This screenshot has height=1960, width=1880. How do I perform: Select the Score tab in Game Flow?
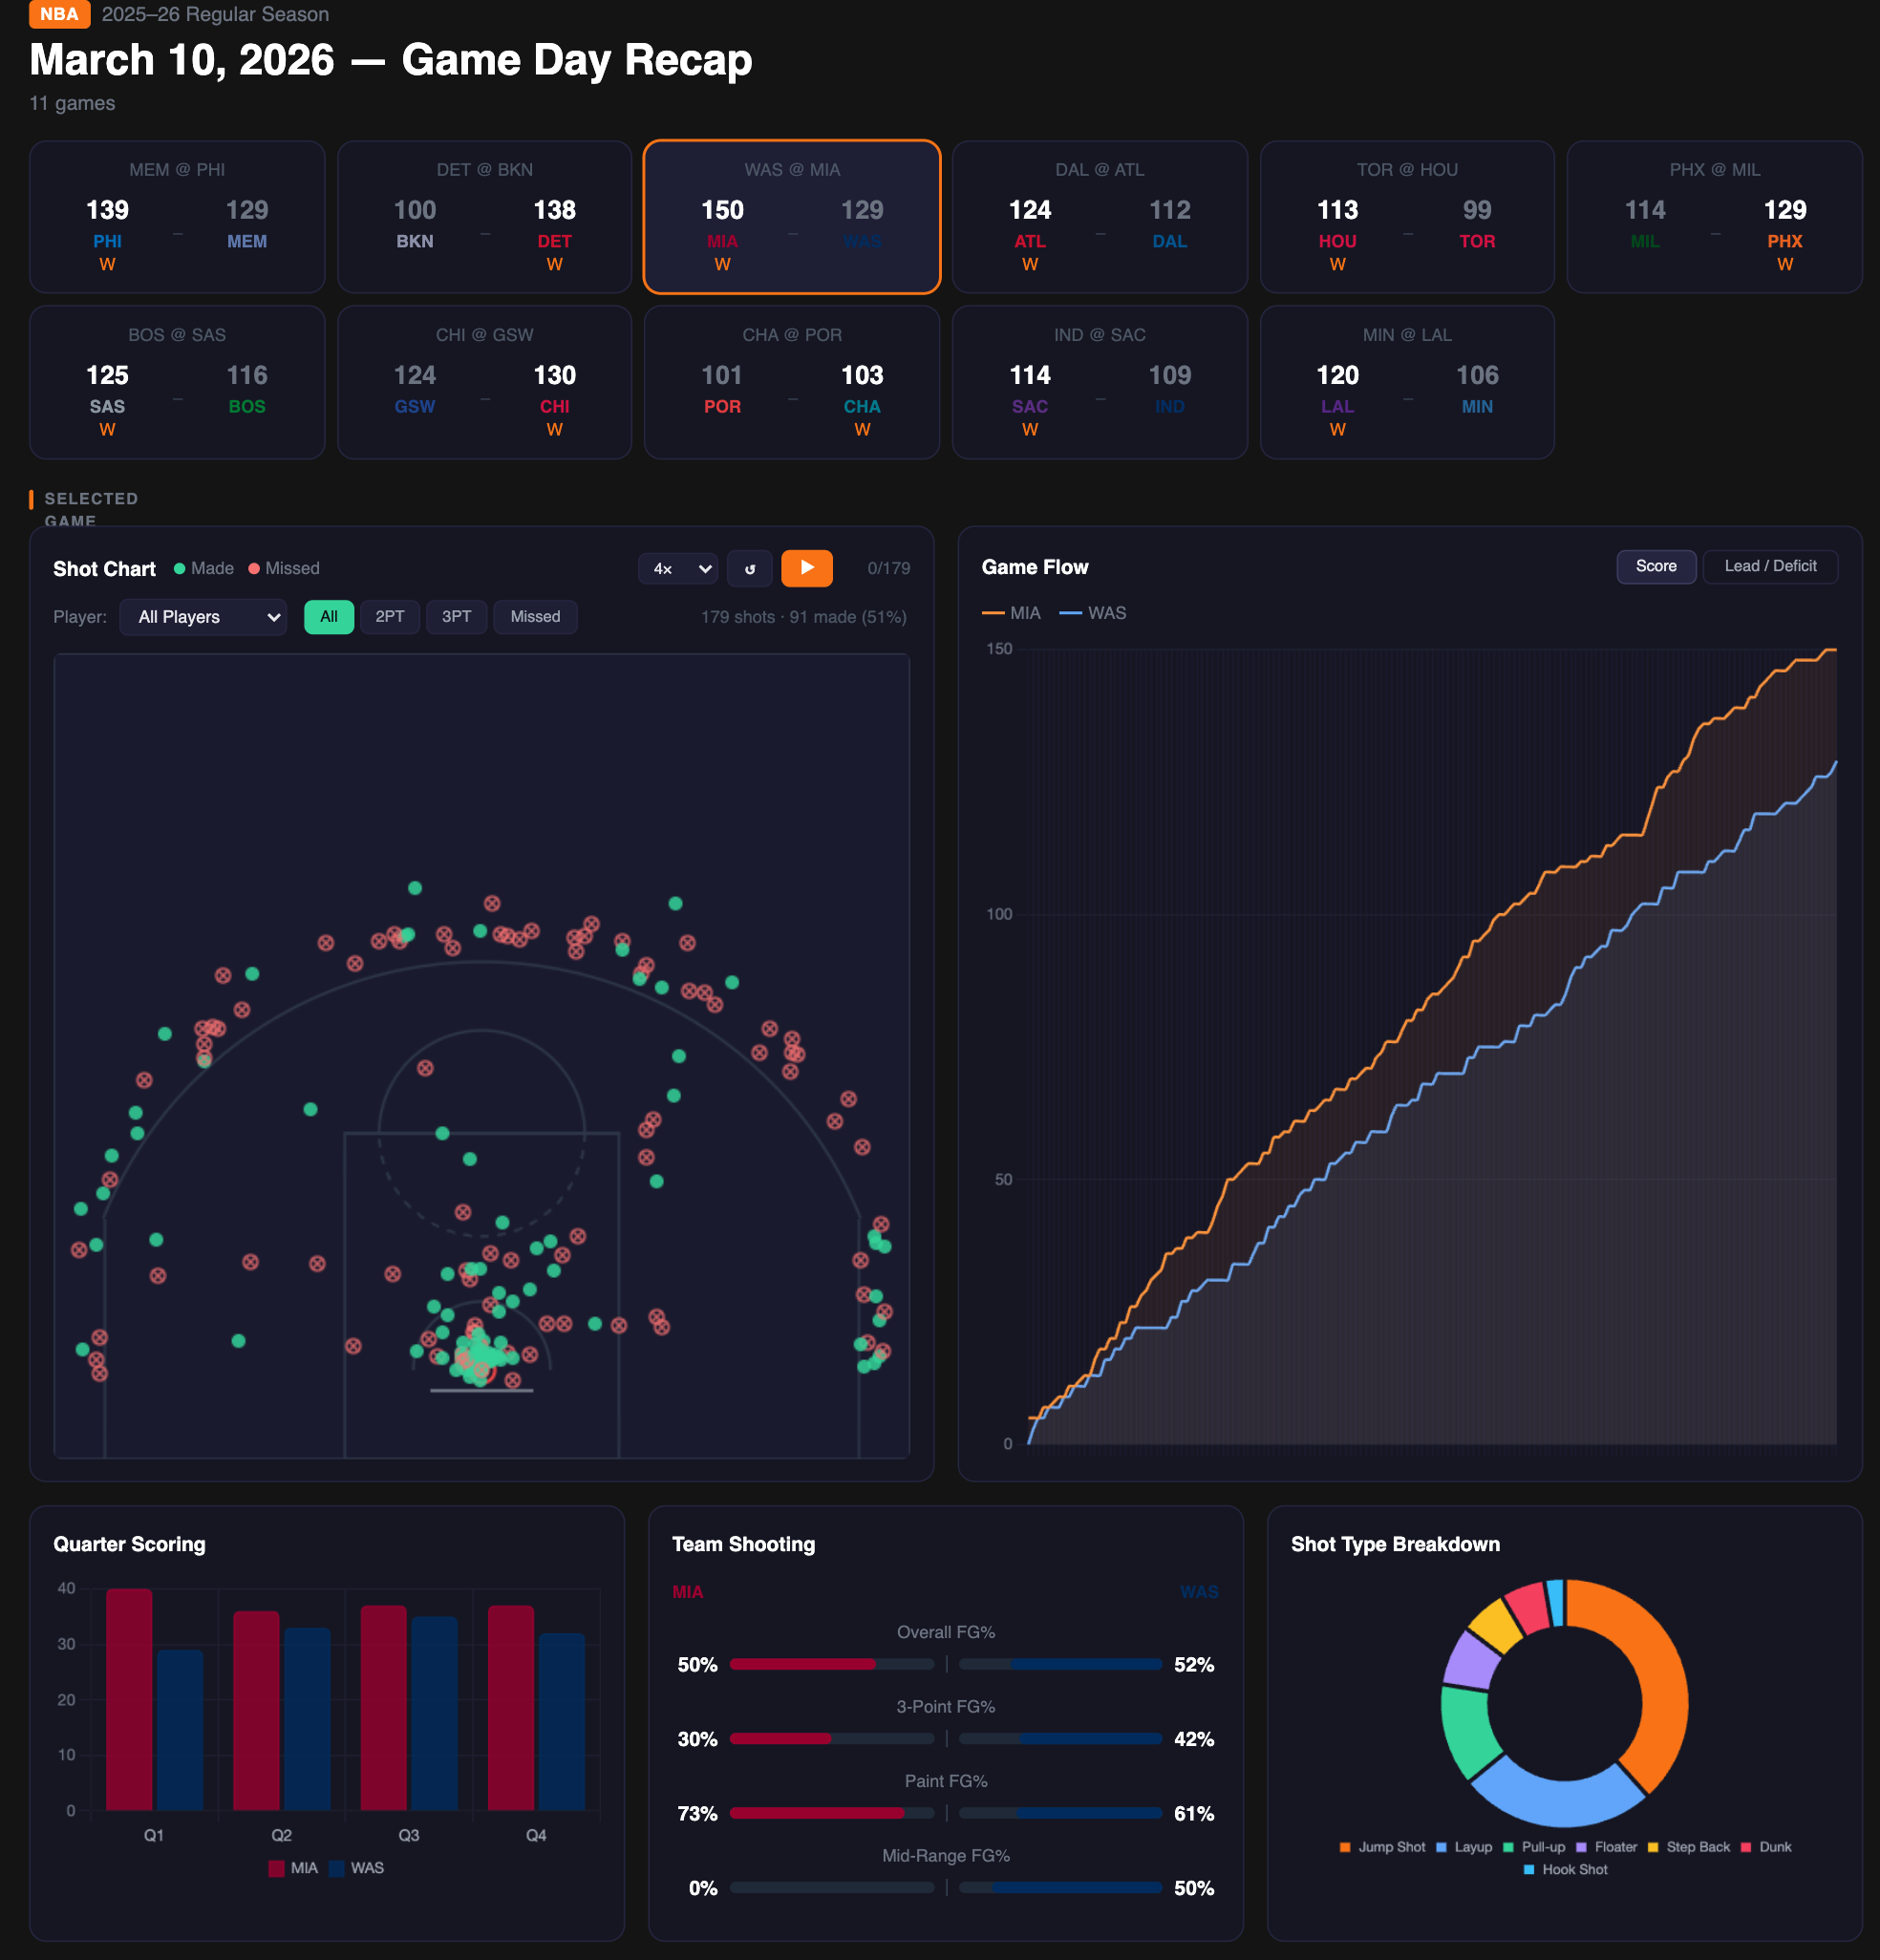(x=1656, y=566)
